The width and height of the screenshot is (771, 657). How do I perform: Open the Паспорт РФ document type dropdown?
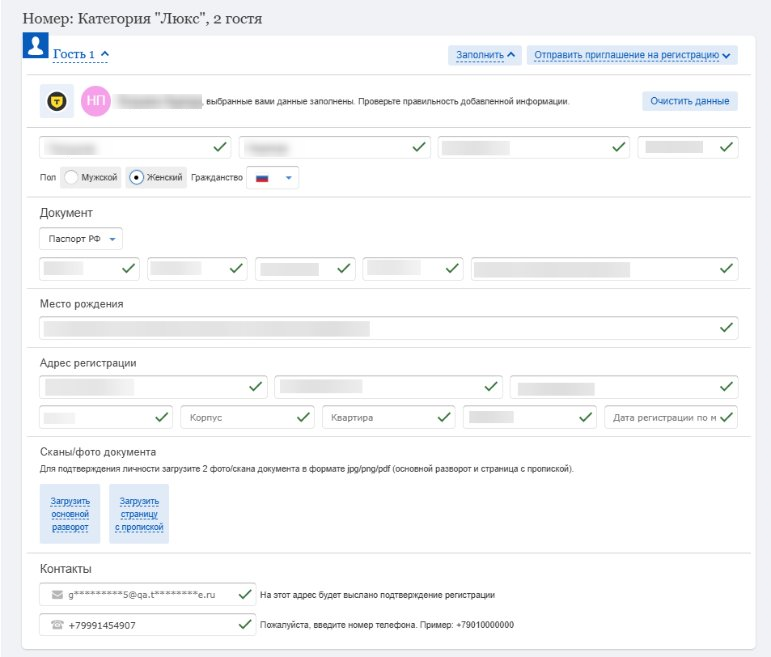click(82, 240)
